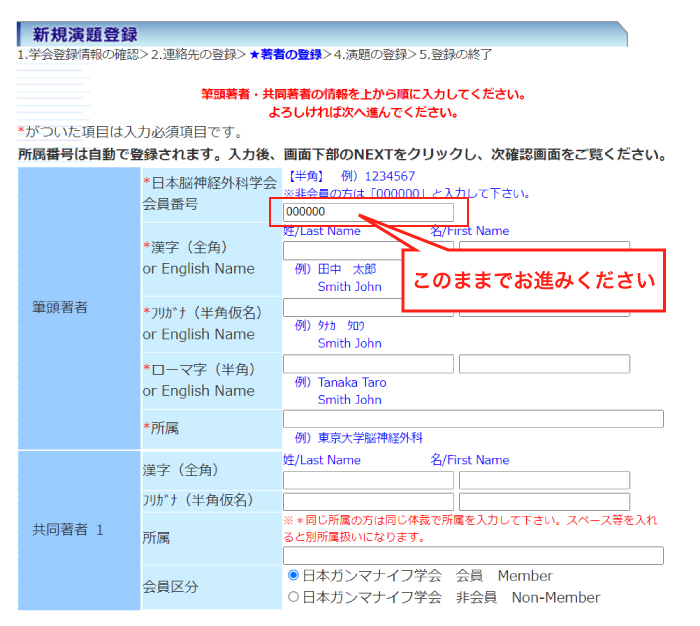Click the red note about 同じ所属の方
This screenshot has width=700, height=626.
pyautogui.click(x=470, y=528)
